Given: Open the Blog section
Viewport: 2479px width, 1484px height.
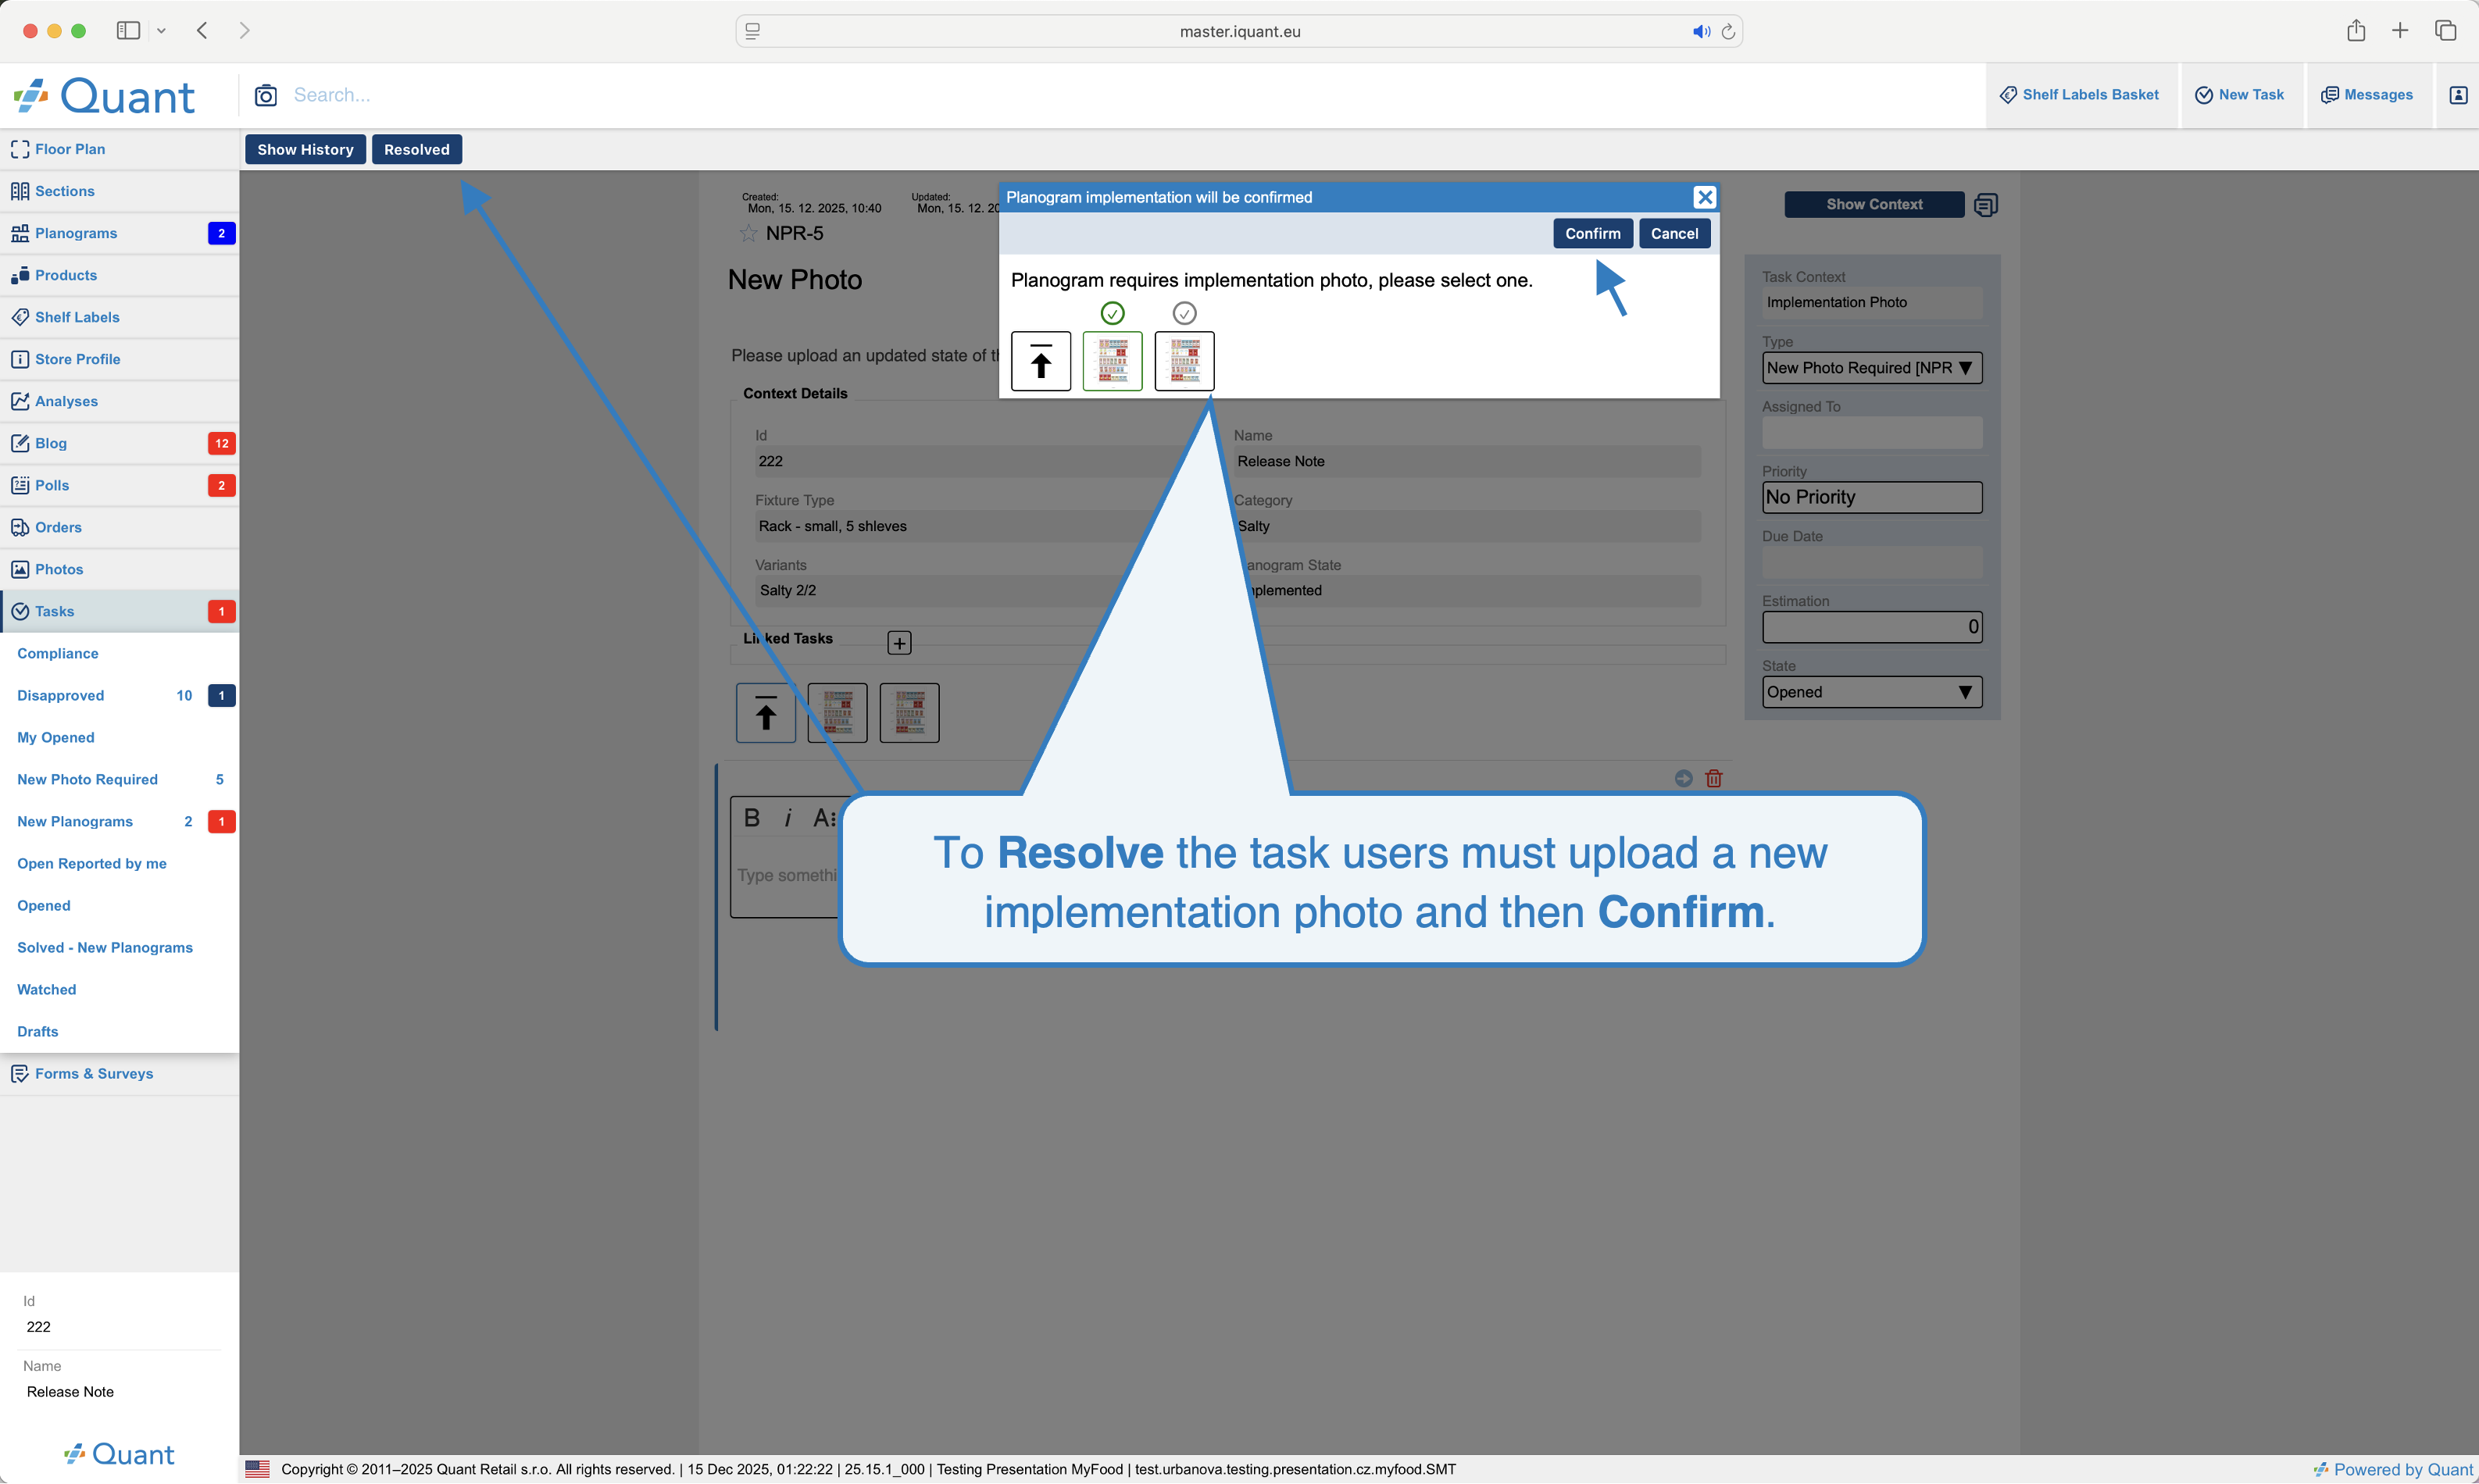Looking at the screenshot, I should tap(119, 443).
